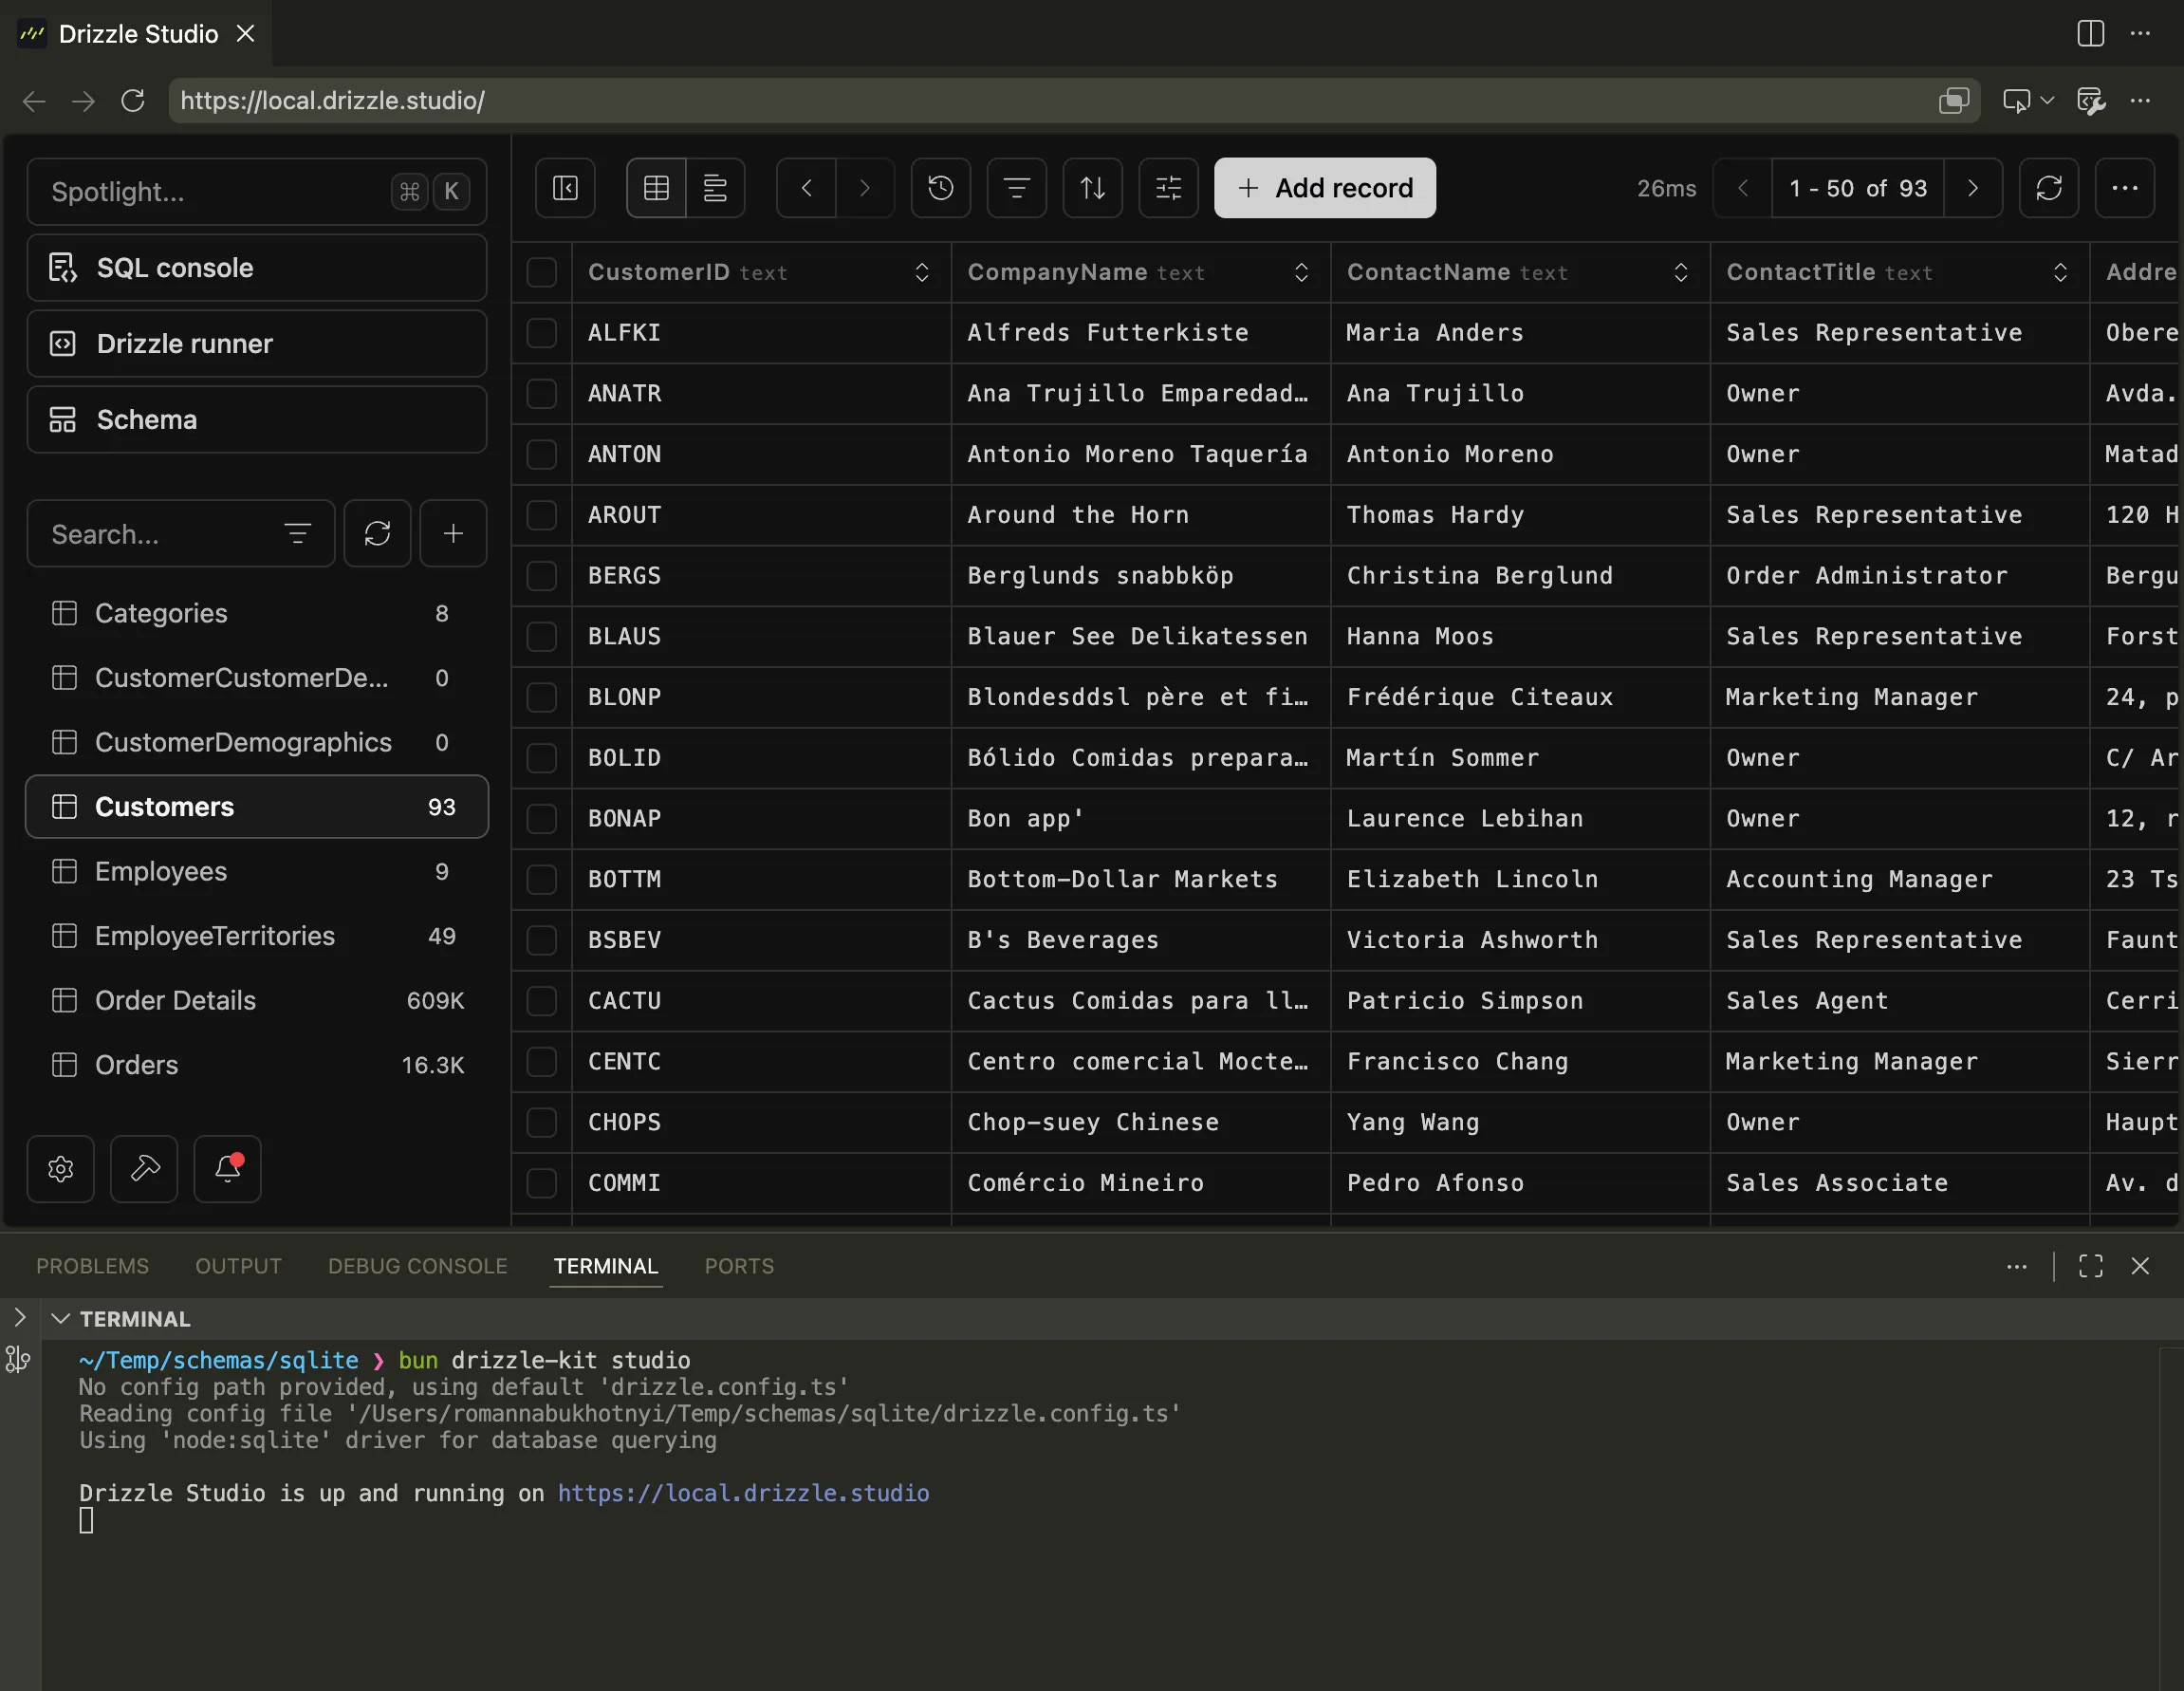Sort by CustomerID column arrows
This screenshot has width=2184, height=1691.
(x=922, y=272)
